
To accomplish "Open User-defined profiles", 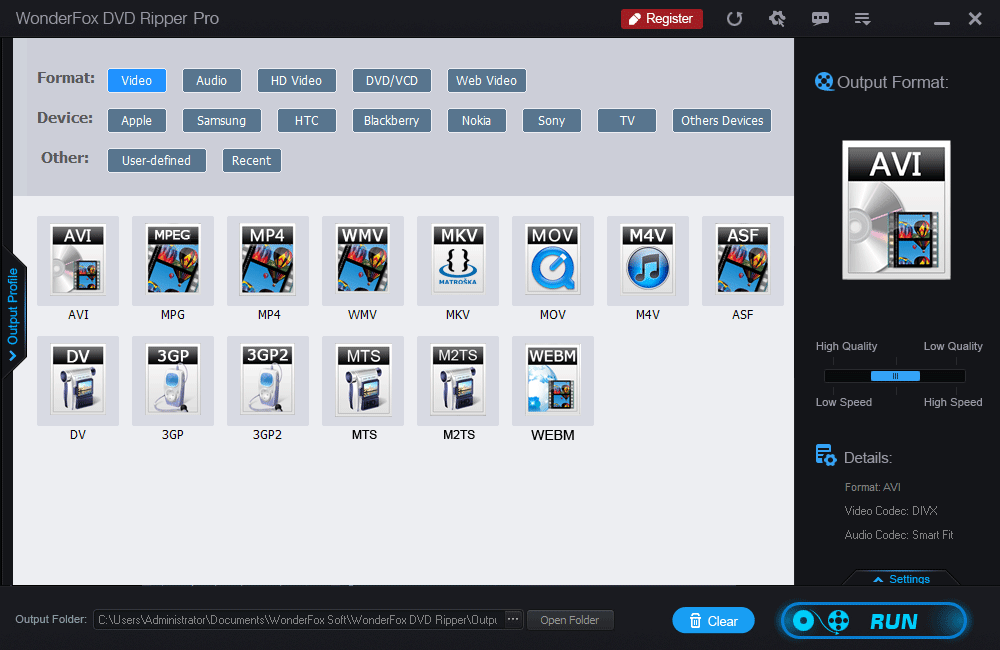I will 156,161.
